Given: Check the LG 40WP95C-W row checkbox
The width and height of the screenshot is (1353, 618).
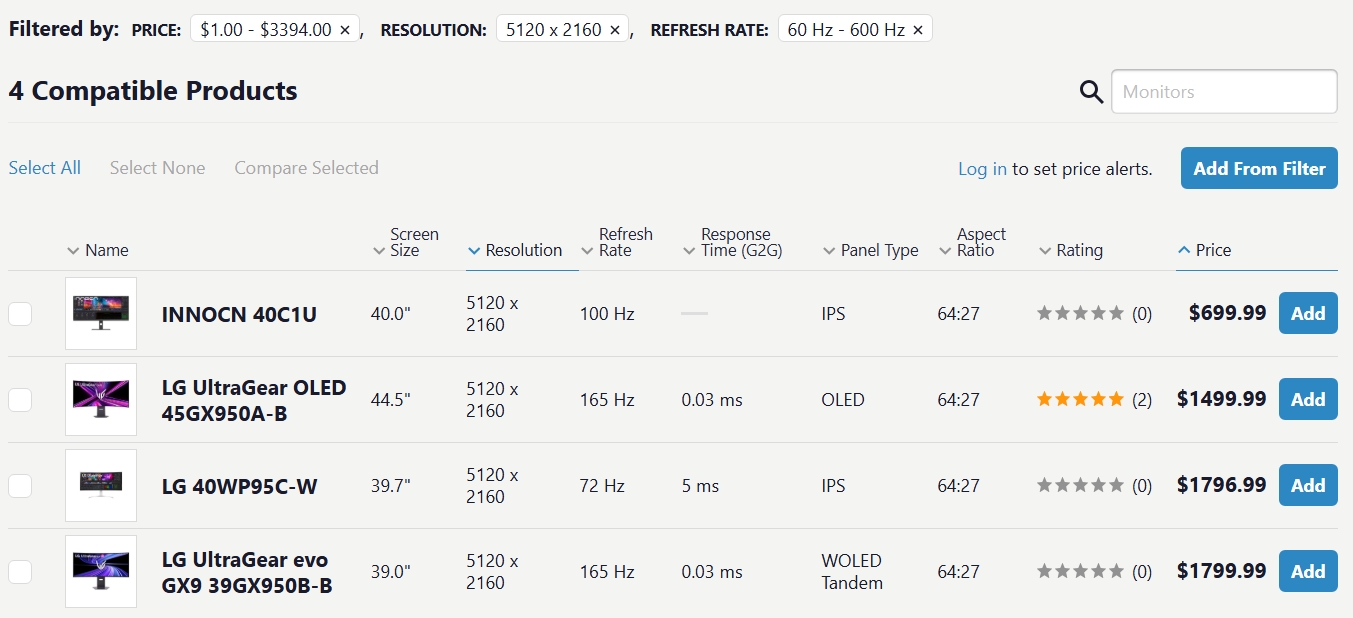Looking at the screenshot, I should pyautogui.click(x=20, y=486).
